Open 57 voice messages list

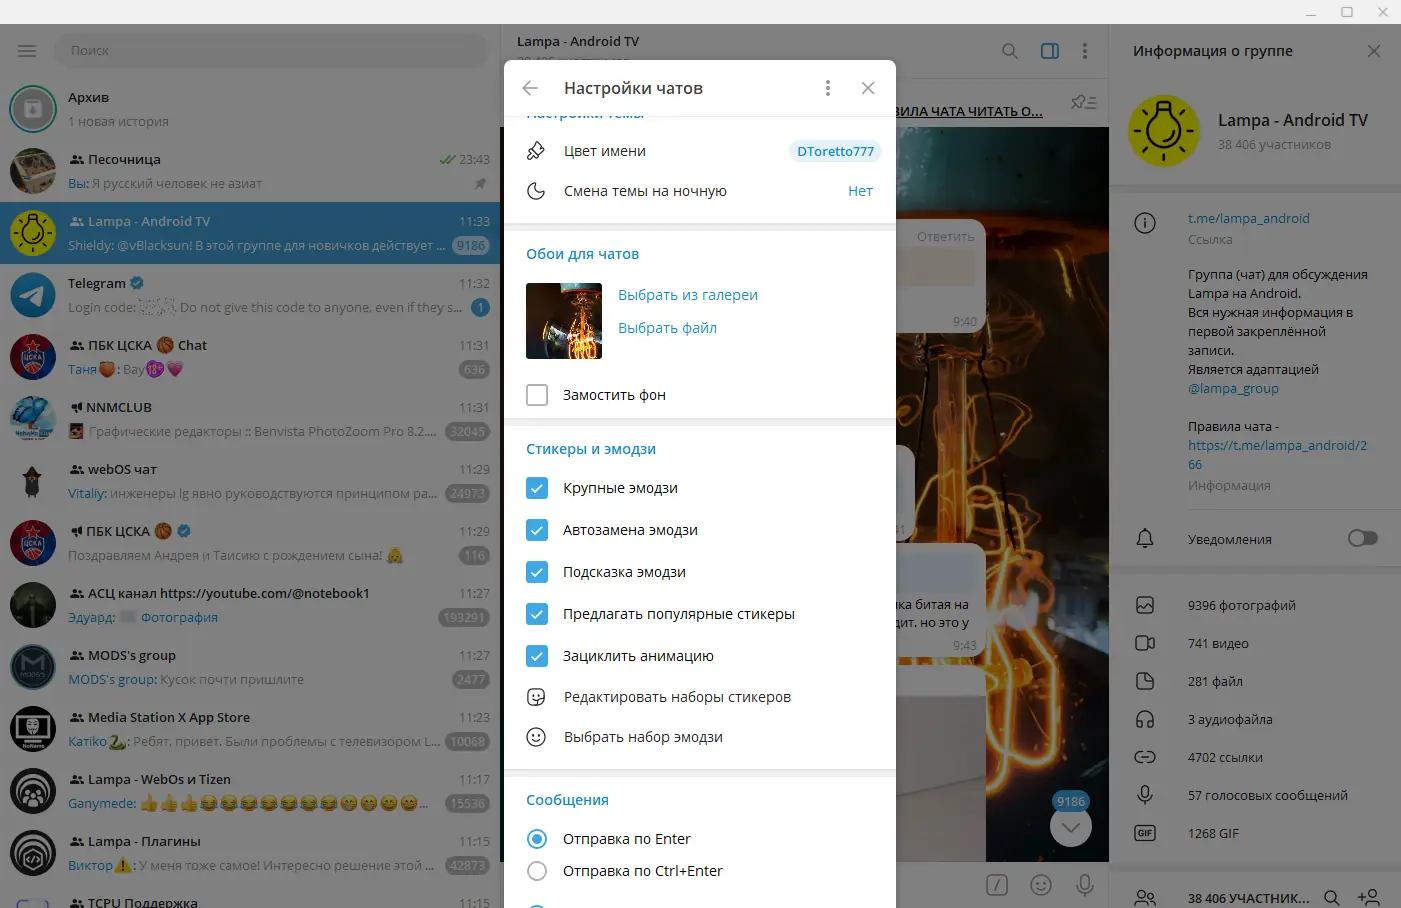(1255, 795)
